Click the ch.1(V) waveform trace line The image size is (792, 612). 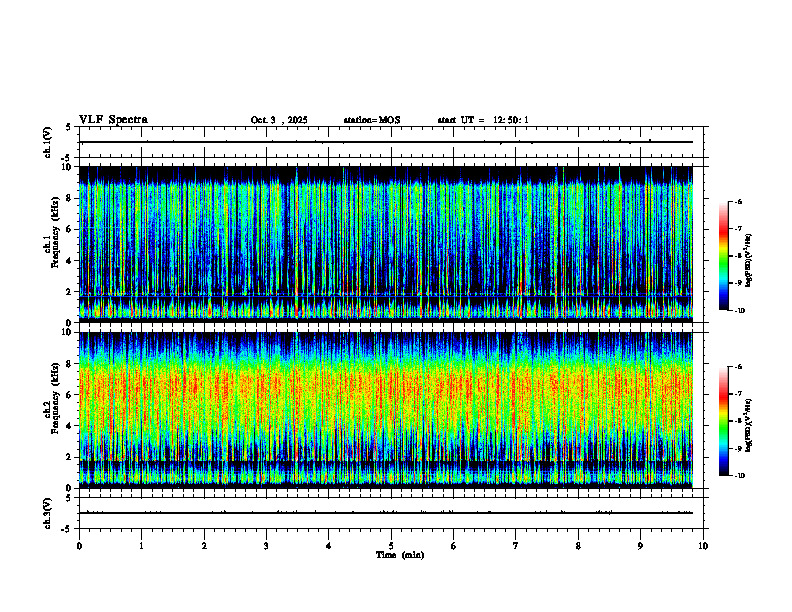(386, 142)
